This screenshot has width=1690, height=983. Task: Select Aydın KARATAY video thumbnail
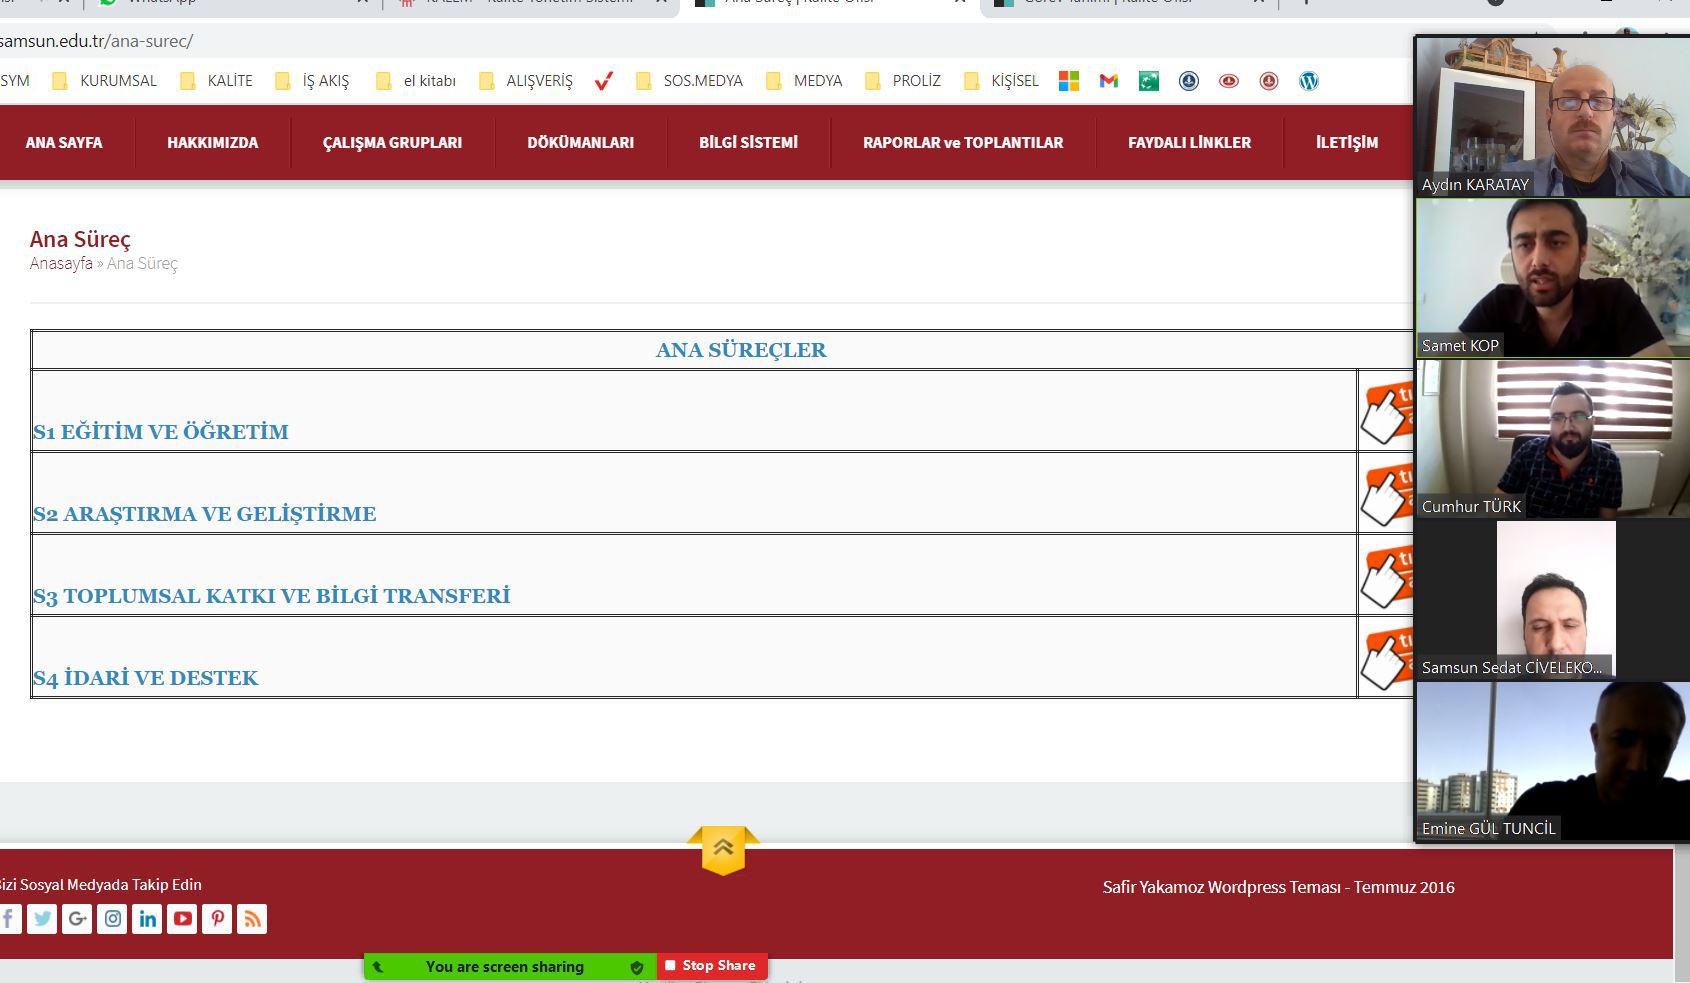point(1552,117)
